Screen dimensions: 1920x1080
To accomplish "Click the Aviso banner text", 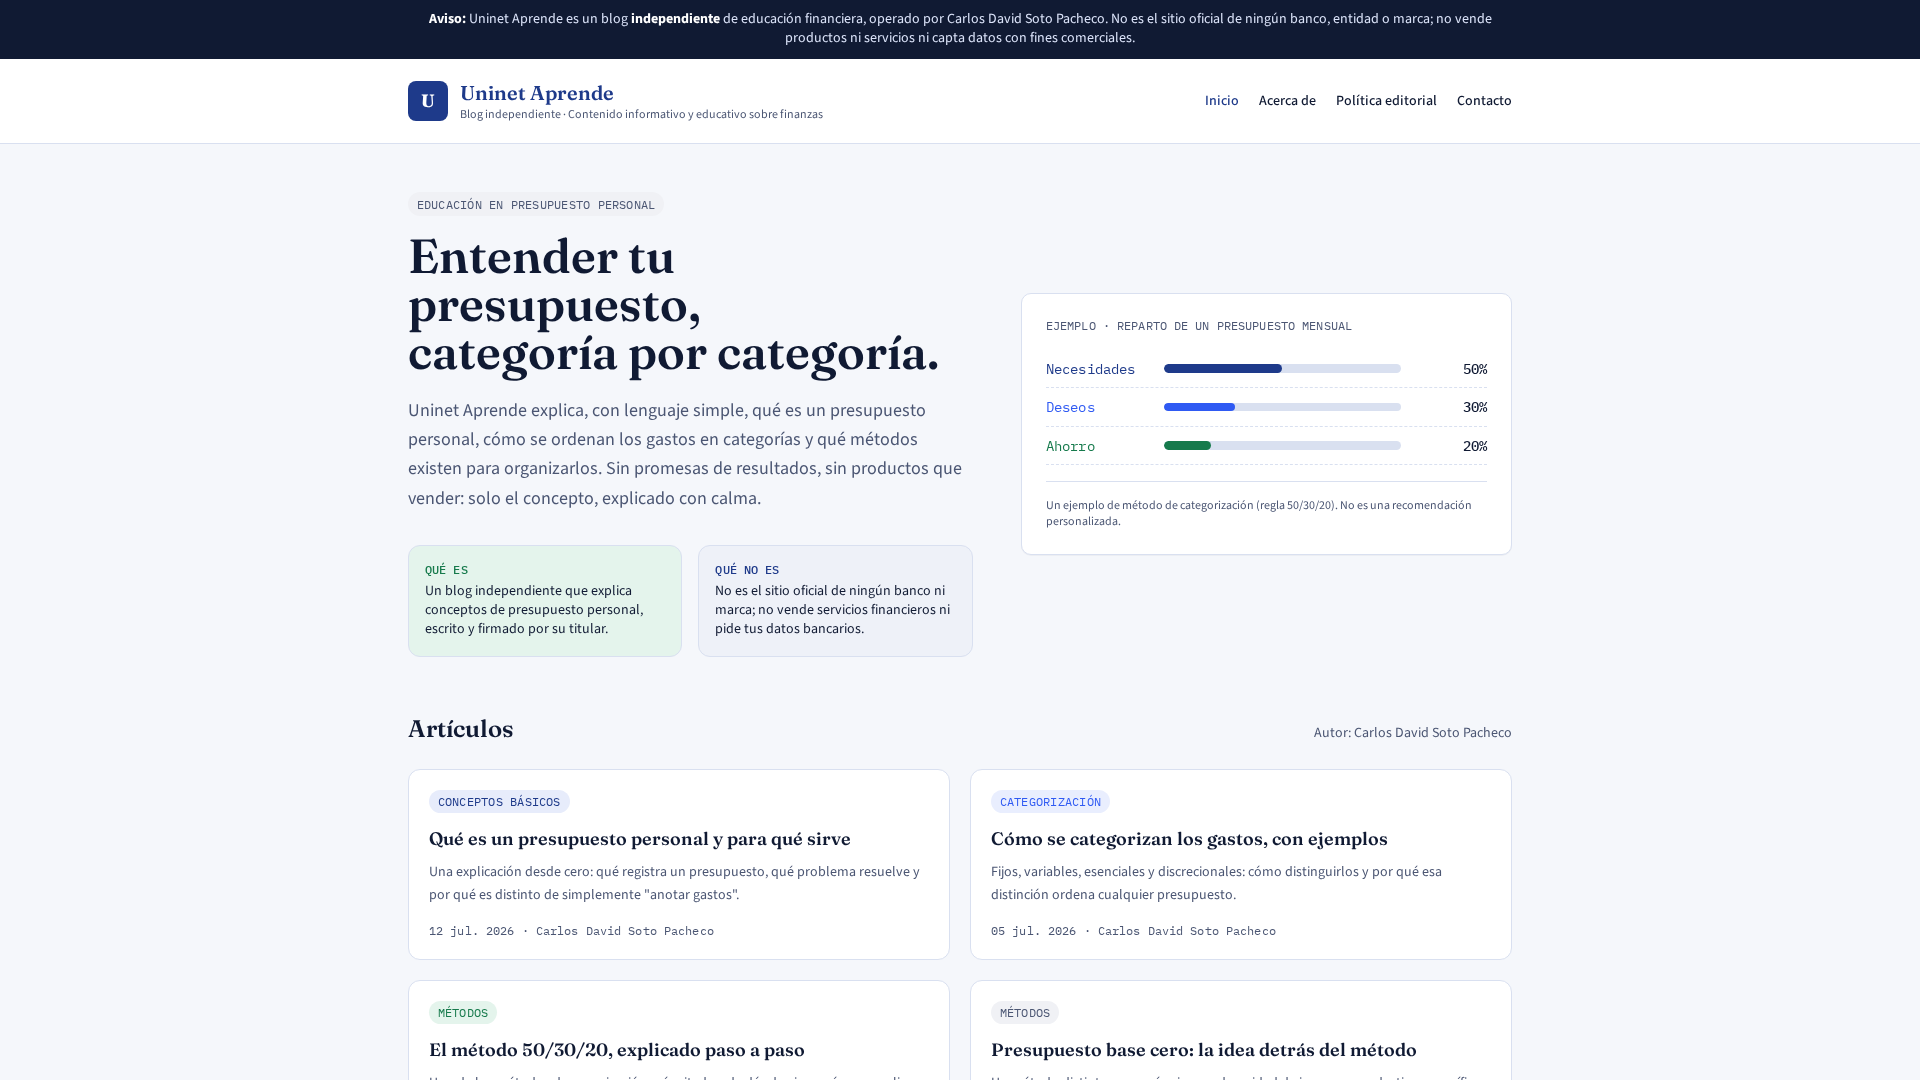I will pyautogui.click(x=960, y=28).
